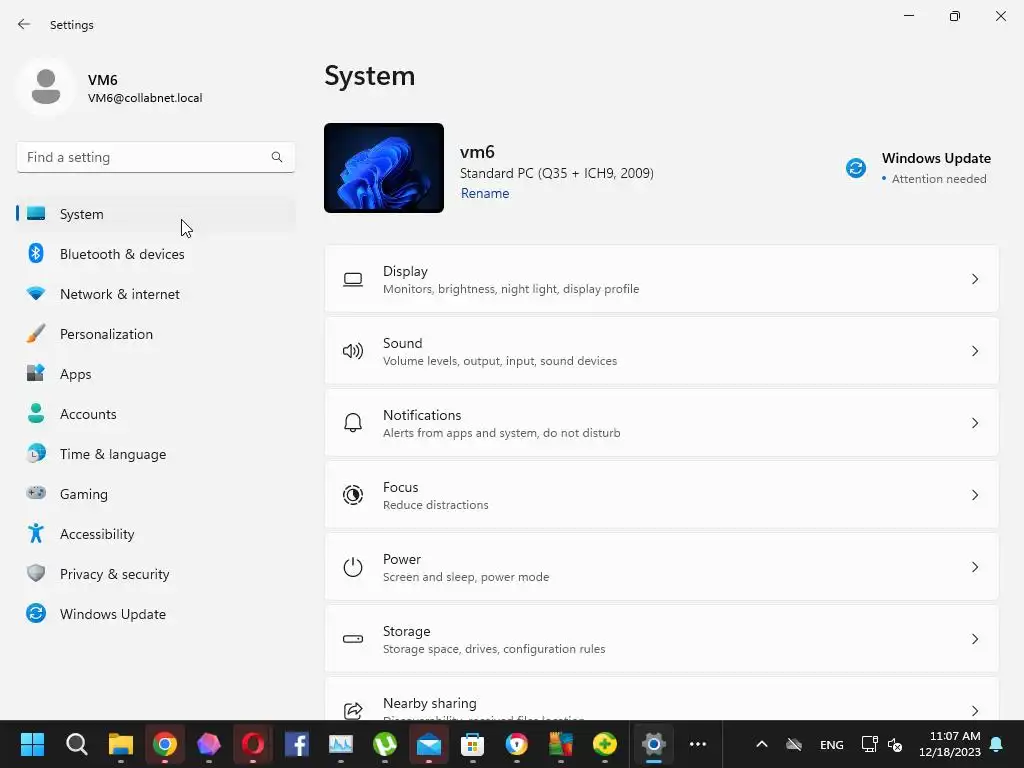Viewport: 1024px width, 768px height.
Task: Focus the Find a setting search box
Action: pyautogui.click(x=155, y=157)
